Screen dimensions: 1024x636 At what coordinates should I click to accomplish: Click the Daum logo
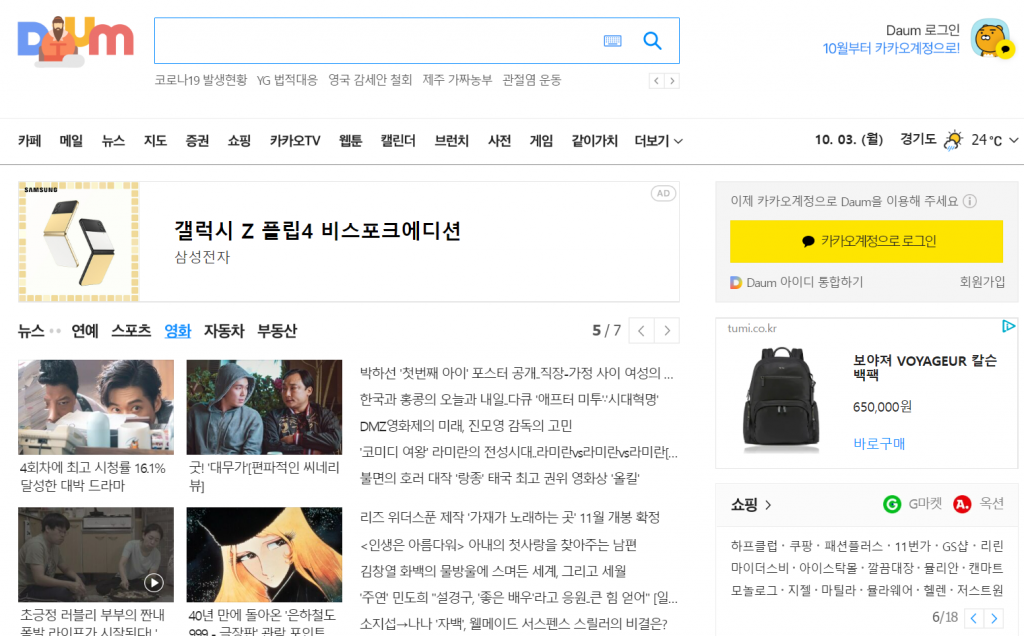(x=73, y=37)
